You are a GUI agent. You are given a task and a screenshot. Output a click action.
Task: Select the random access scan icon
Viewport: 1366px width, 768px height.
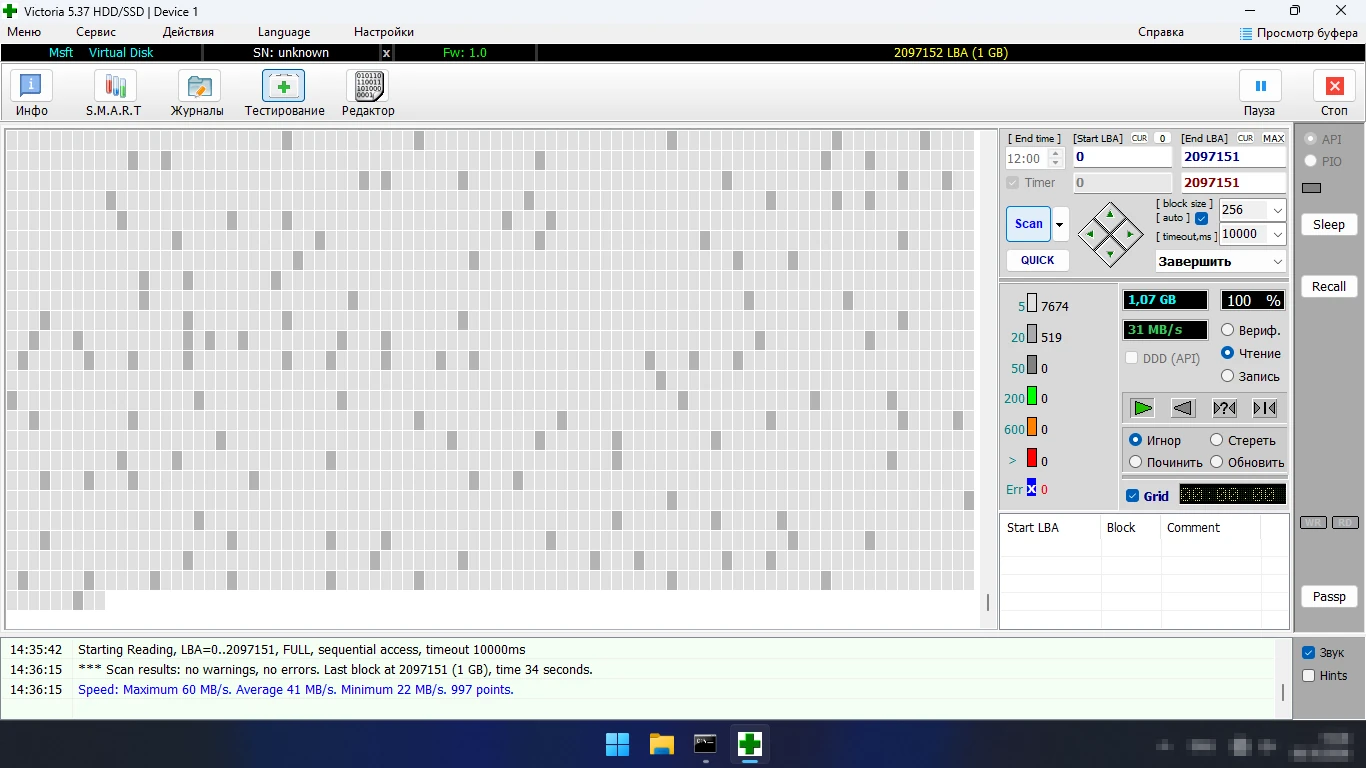[1224, 408]
